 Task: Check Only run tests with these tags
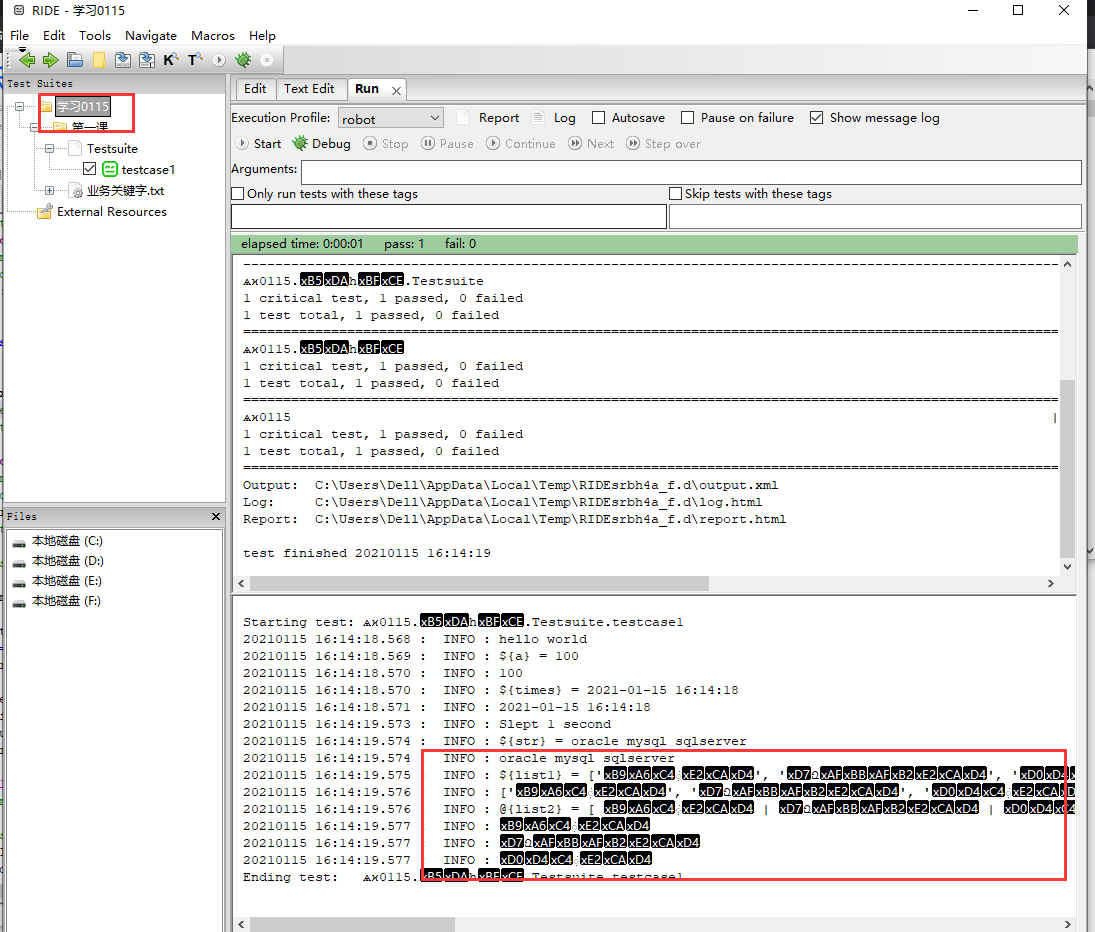click(x=238, y=193)
